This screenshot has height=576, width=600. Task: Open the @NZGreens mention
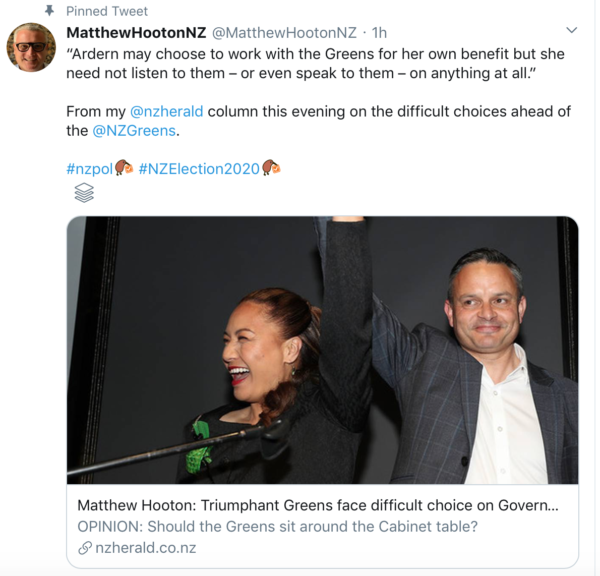[136, 130]
